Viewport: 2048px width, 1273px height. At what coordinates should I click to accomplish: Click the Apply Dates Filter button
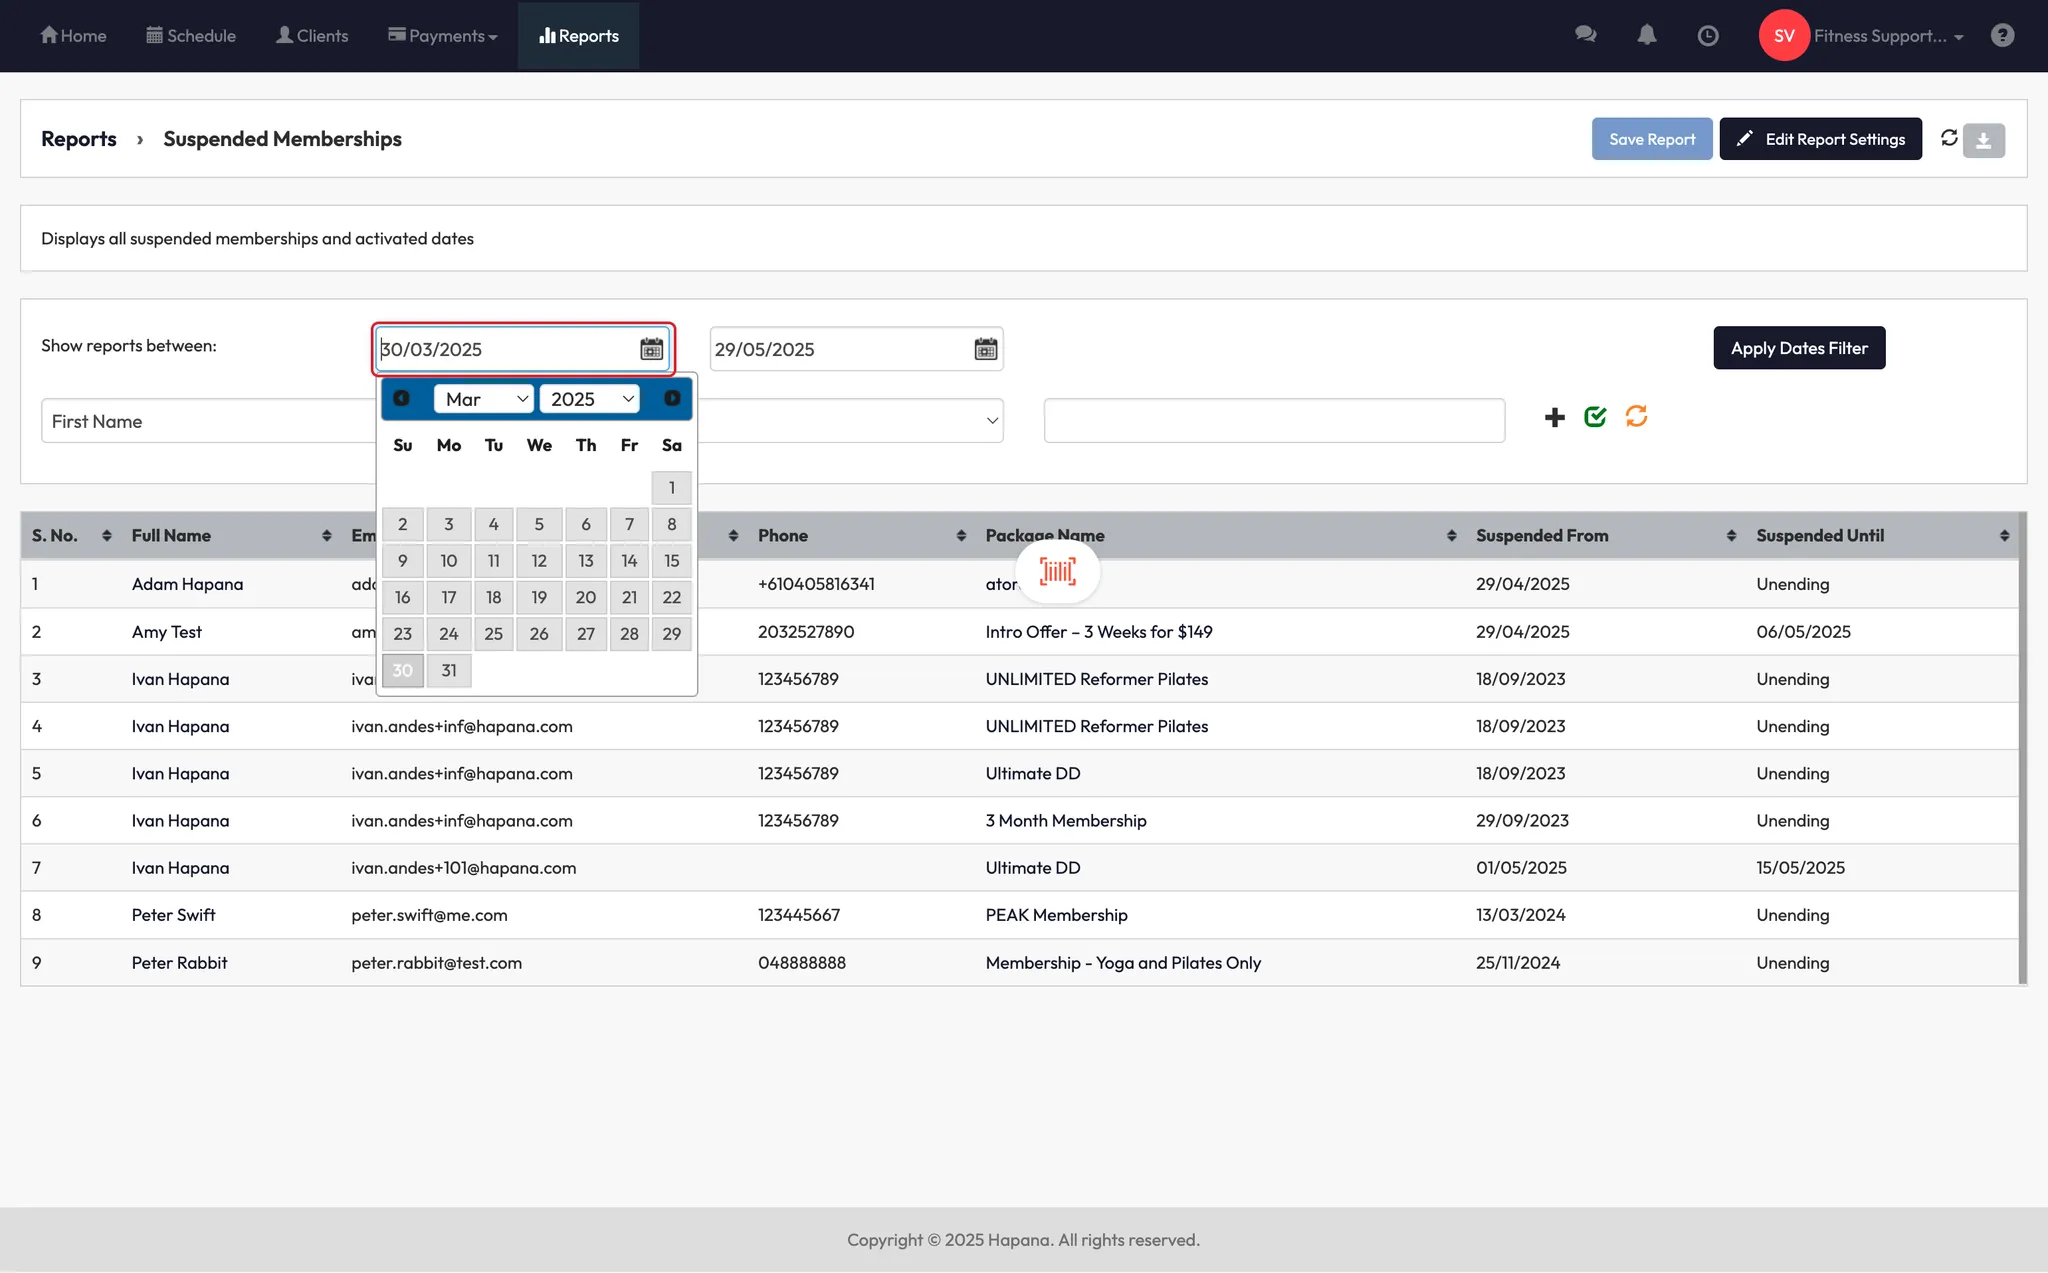(x=1798, y=348)
